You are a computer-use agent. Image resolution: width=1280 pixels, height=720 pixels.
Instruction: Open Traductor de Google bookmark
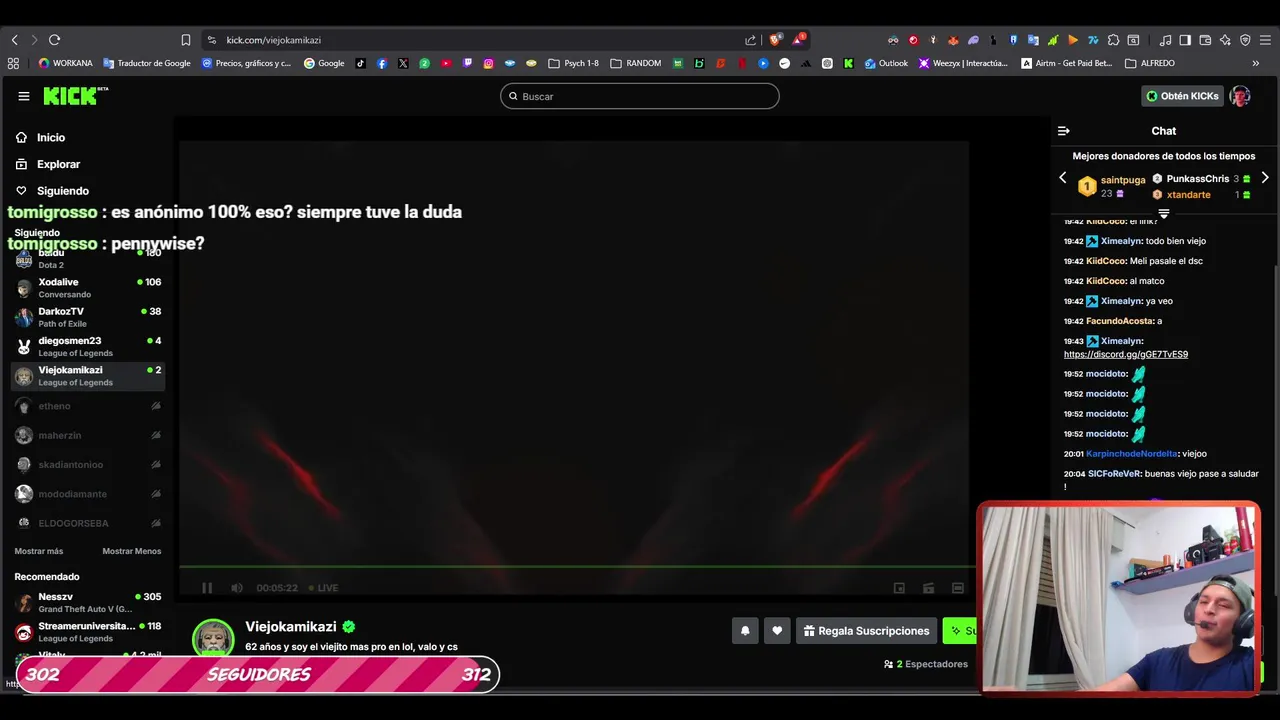click(x=147, y=63)
